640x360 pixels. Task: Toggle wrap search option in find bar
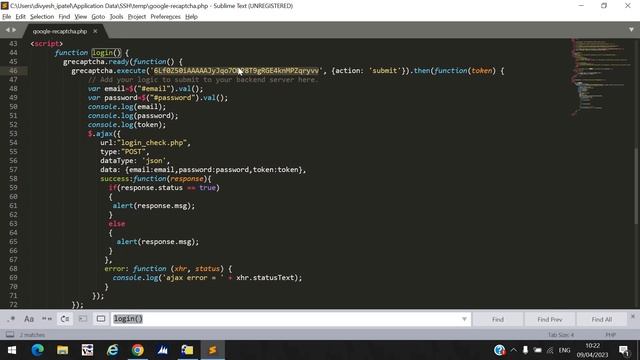coord(65,319)
